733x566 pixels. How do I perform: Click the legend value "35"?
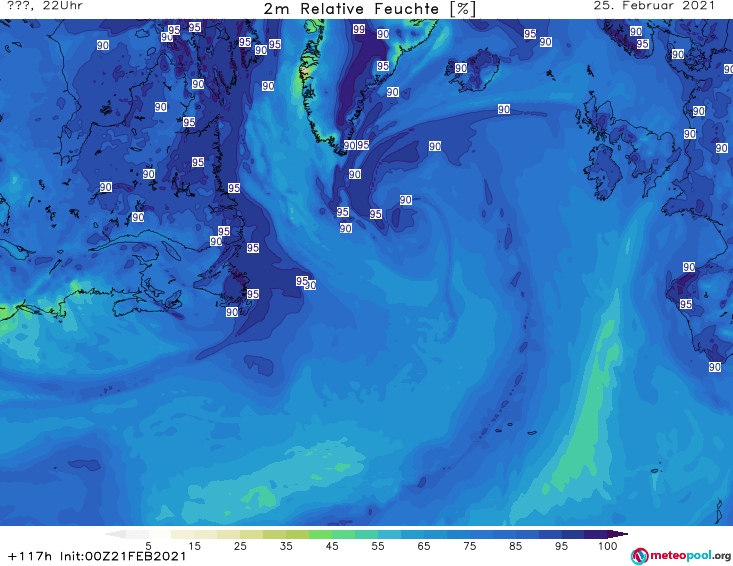point(286,546)
